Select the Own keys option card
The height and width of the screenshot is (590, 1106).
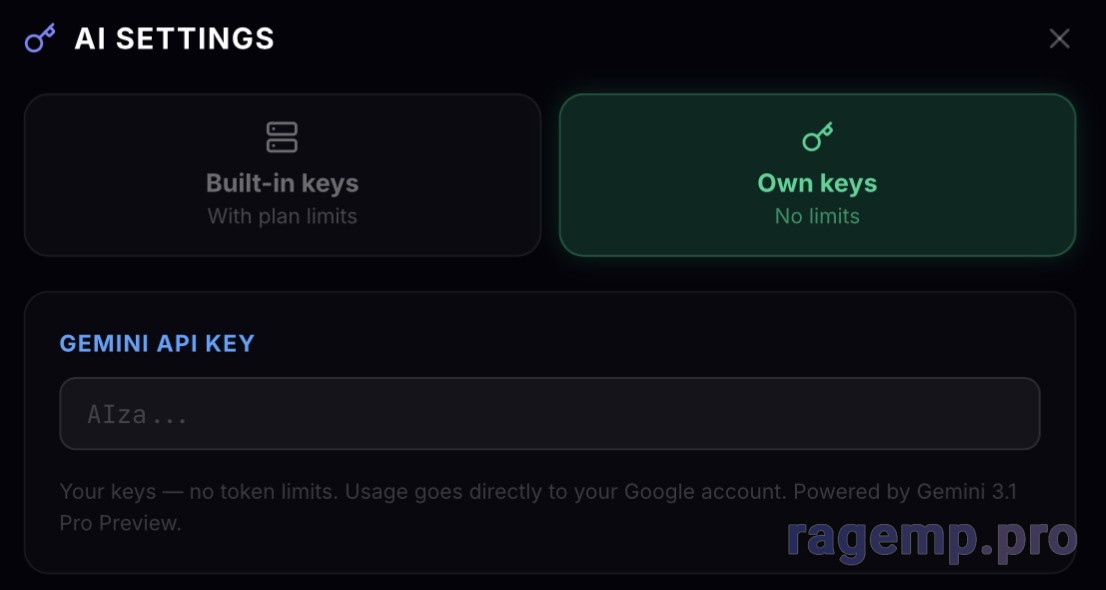[x=817, y=175]
